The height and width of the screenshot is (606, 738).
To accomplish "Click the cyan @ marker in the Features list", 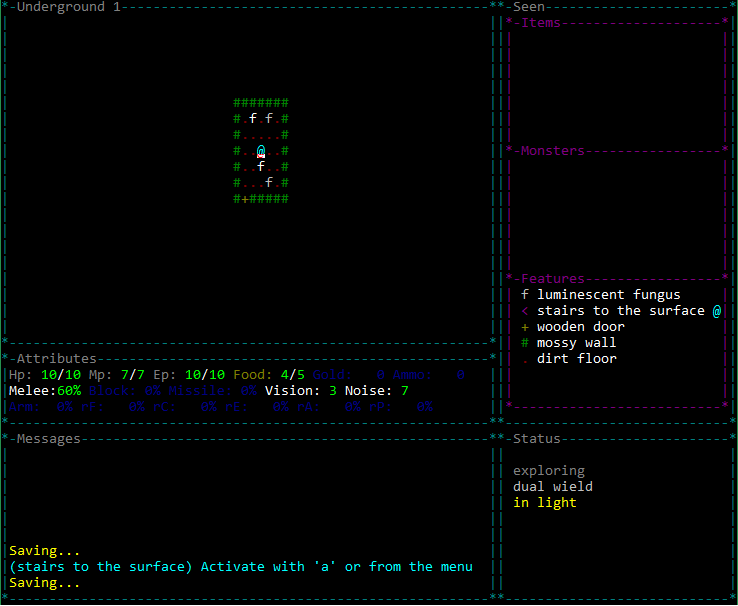I will 716,311.
